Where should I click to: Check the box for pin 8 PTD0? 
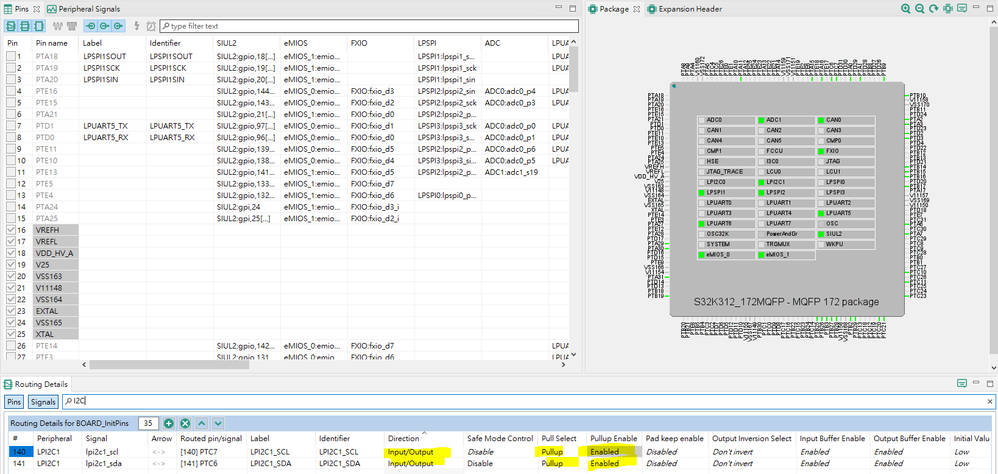coord(11,137)
